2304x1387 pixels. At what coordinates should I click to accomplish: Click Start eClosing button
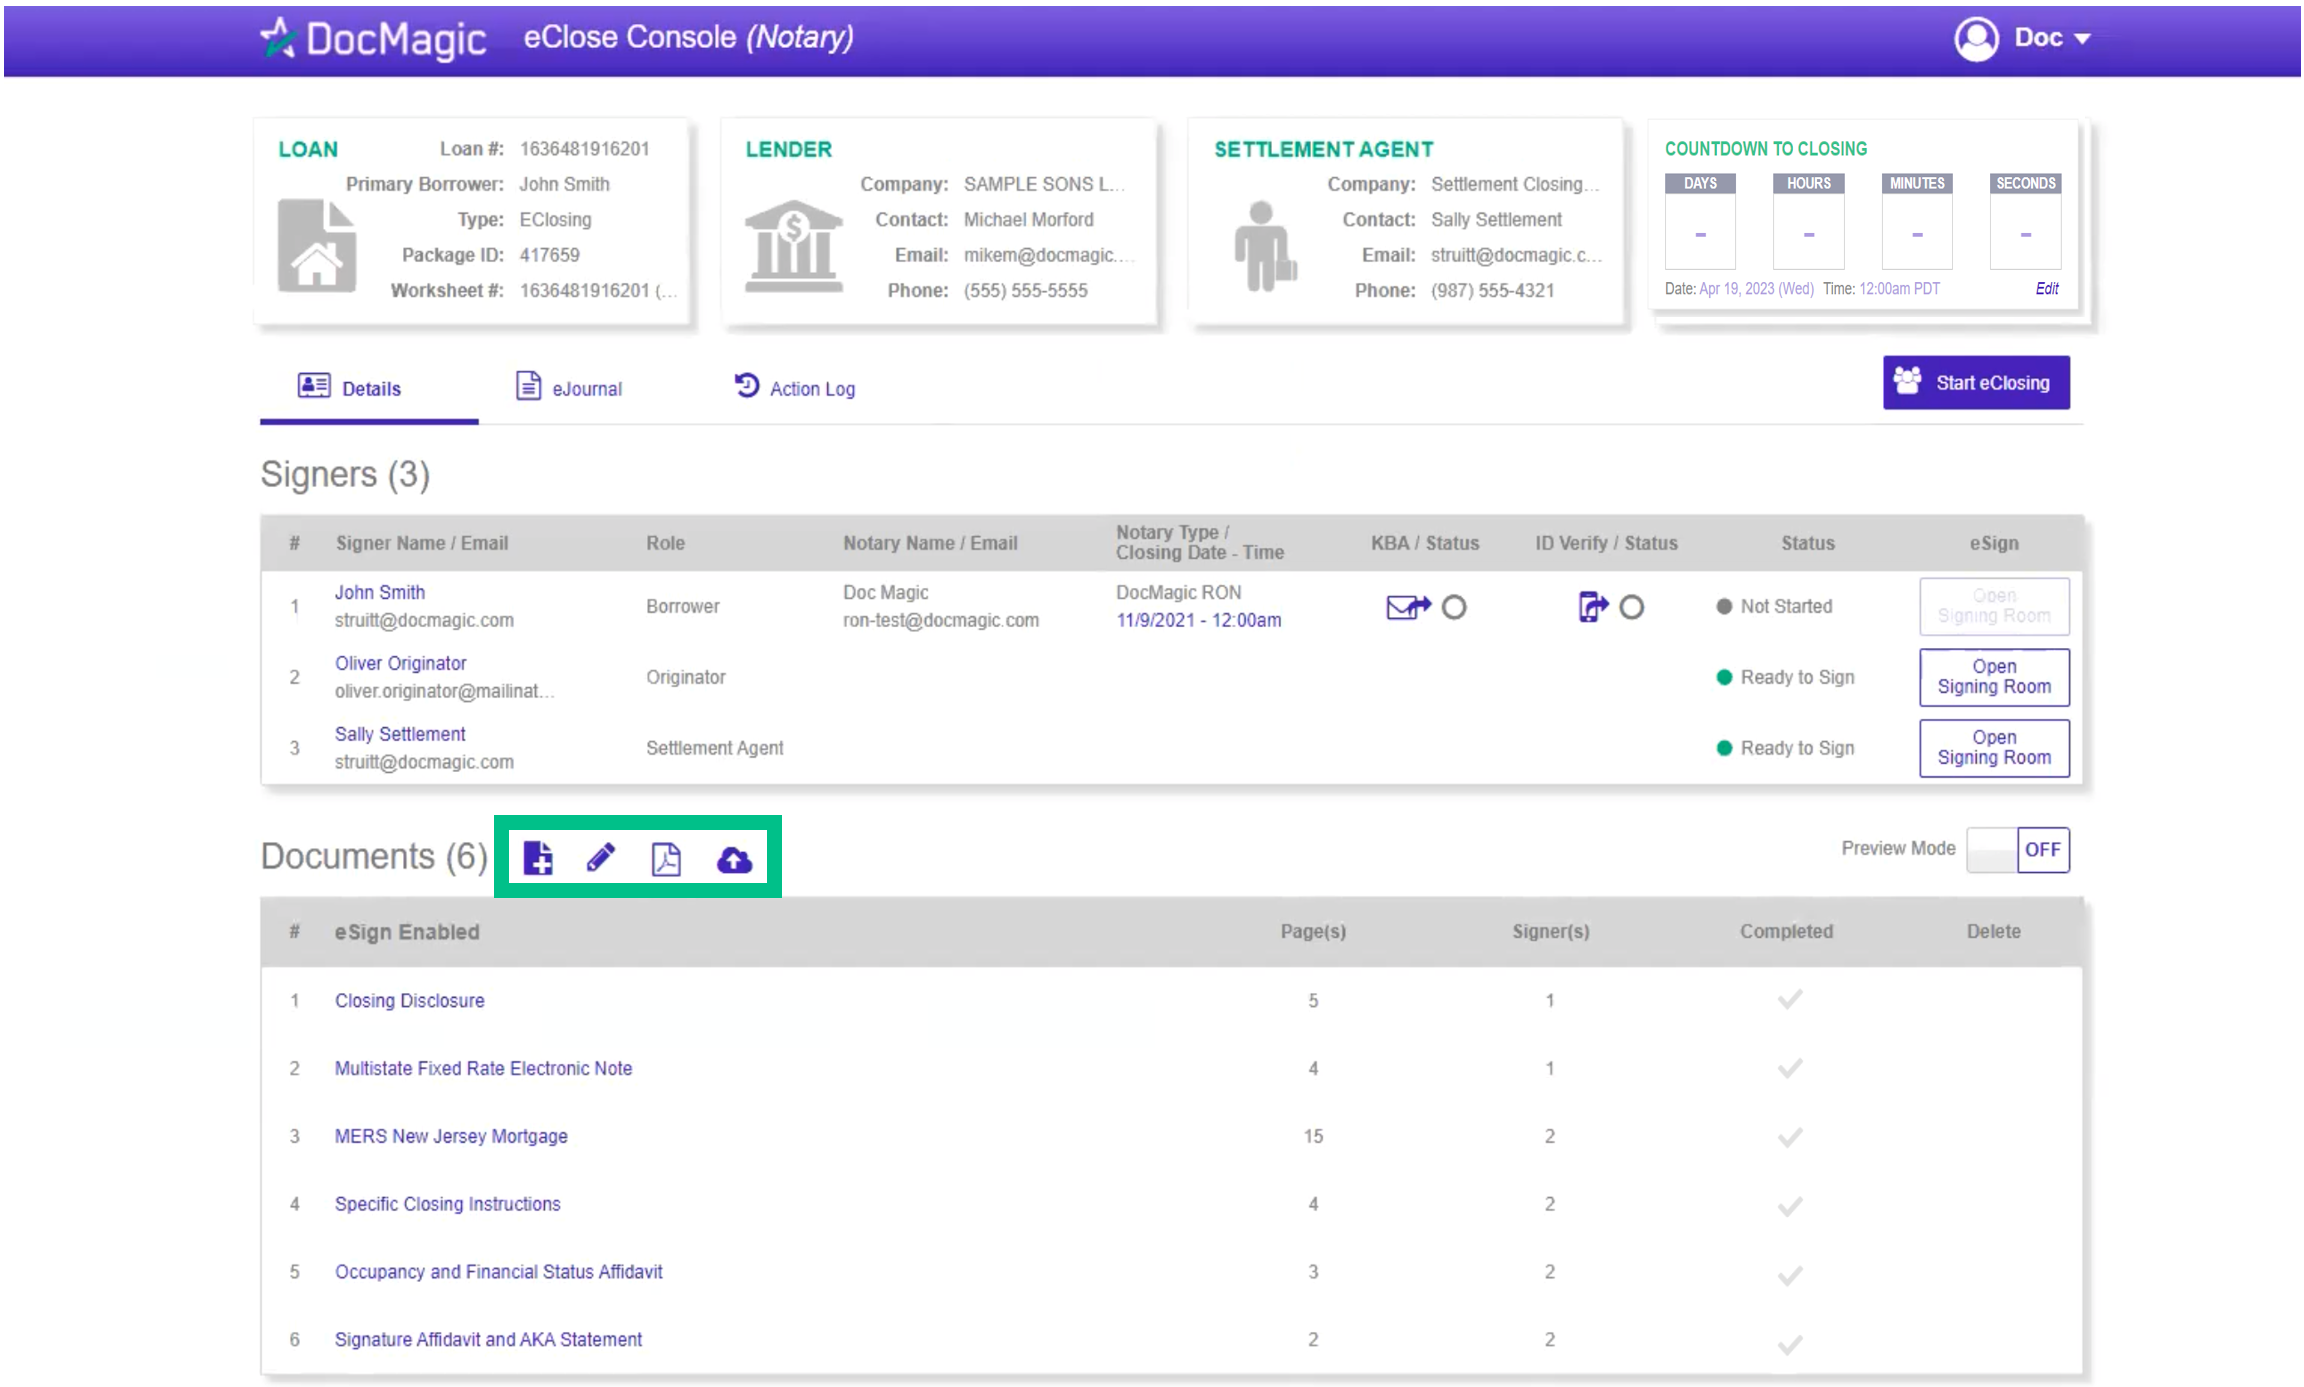pos(1977,382)
